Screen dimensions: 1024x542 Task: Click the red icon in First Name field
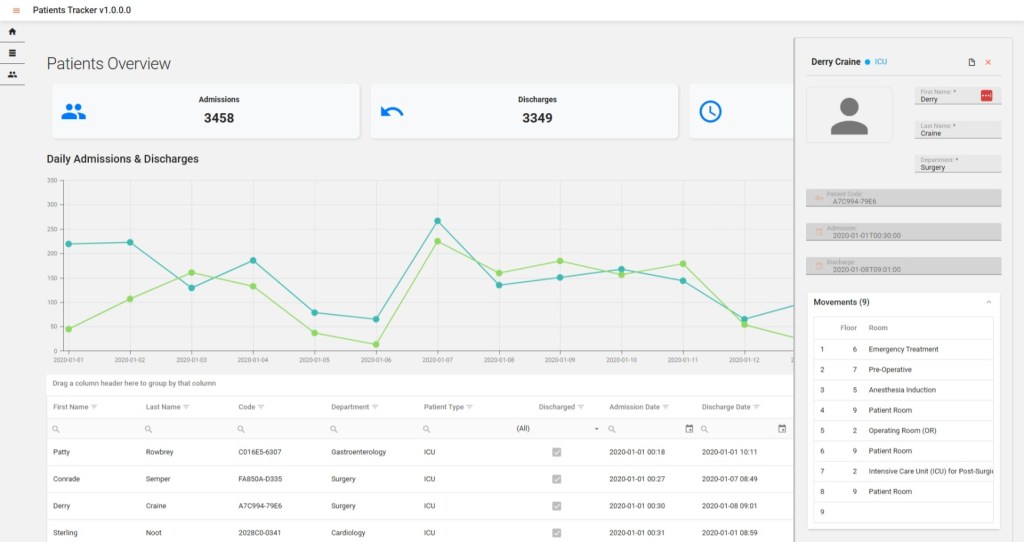click(x=986, y=96)
